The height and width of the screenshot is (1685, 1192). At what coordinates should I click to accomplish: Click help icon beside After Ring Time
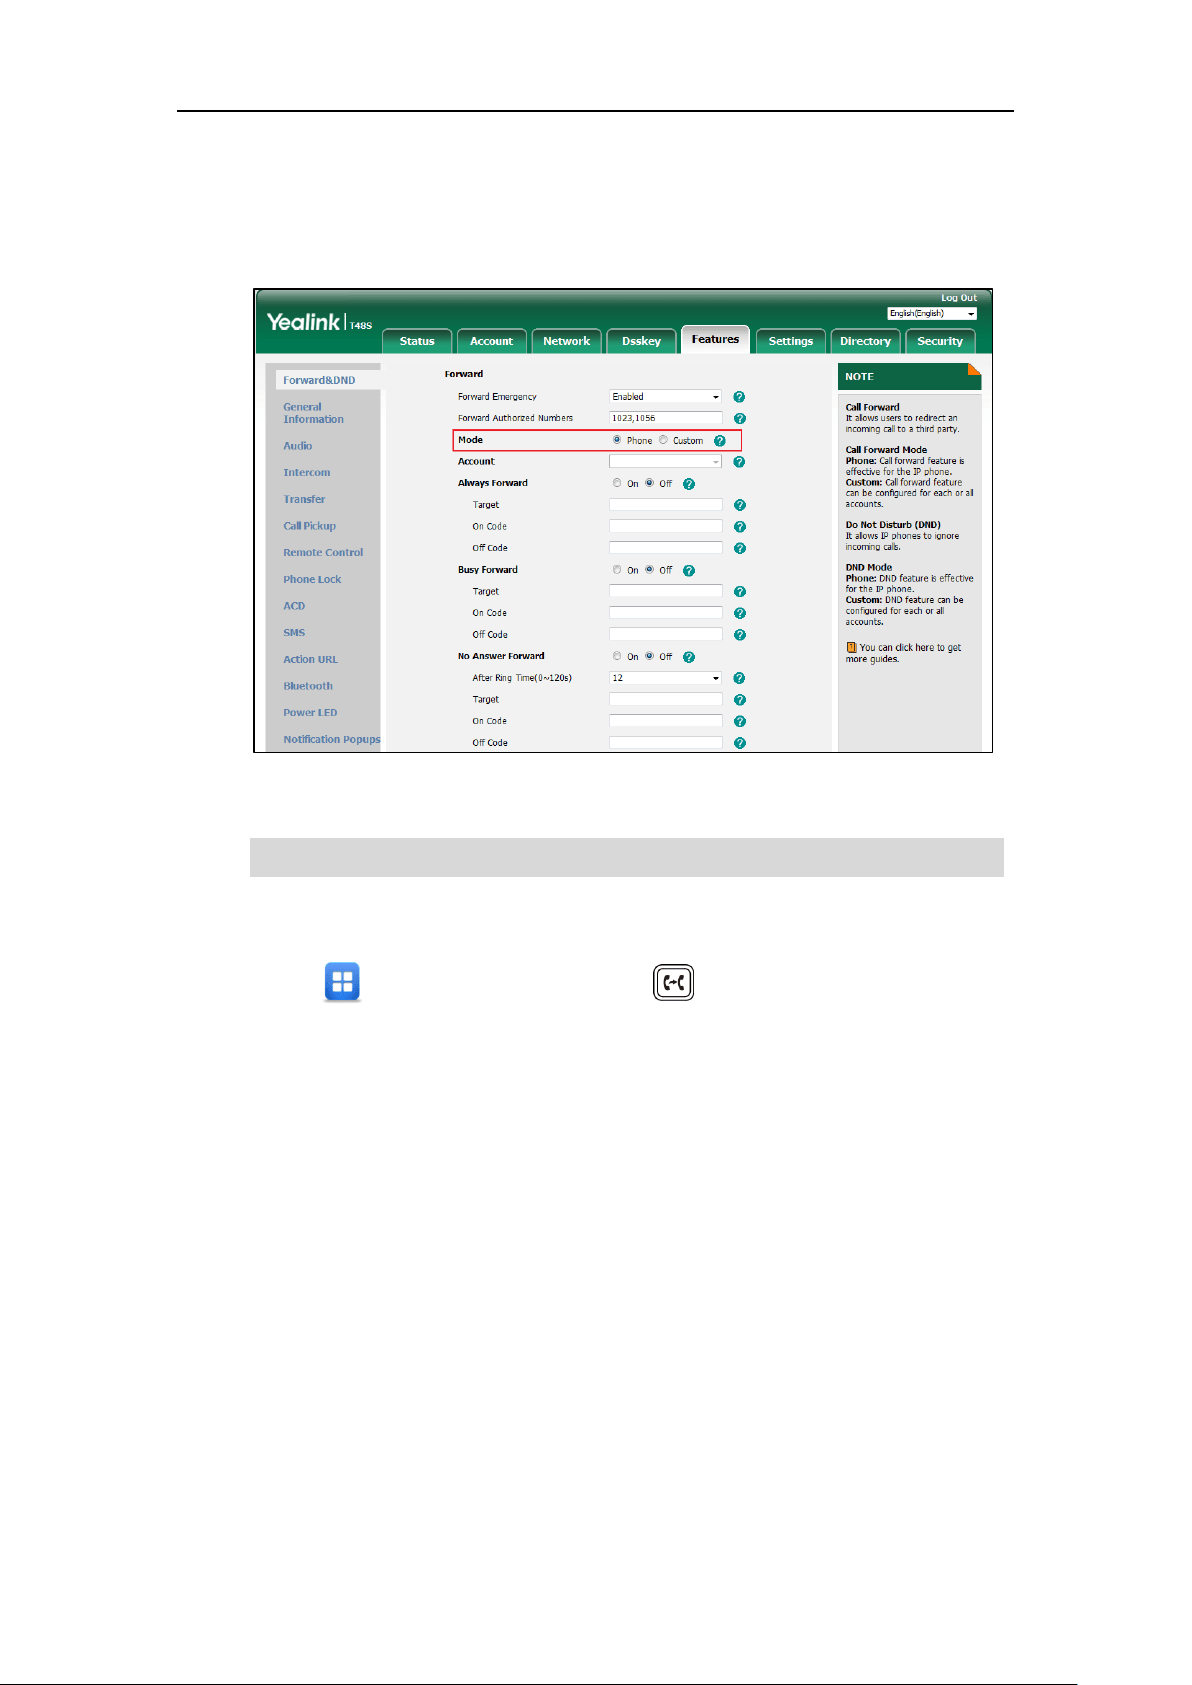click(x=739, y=678)
